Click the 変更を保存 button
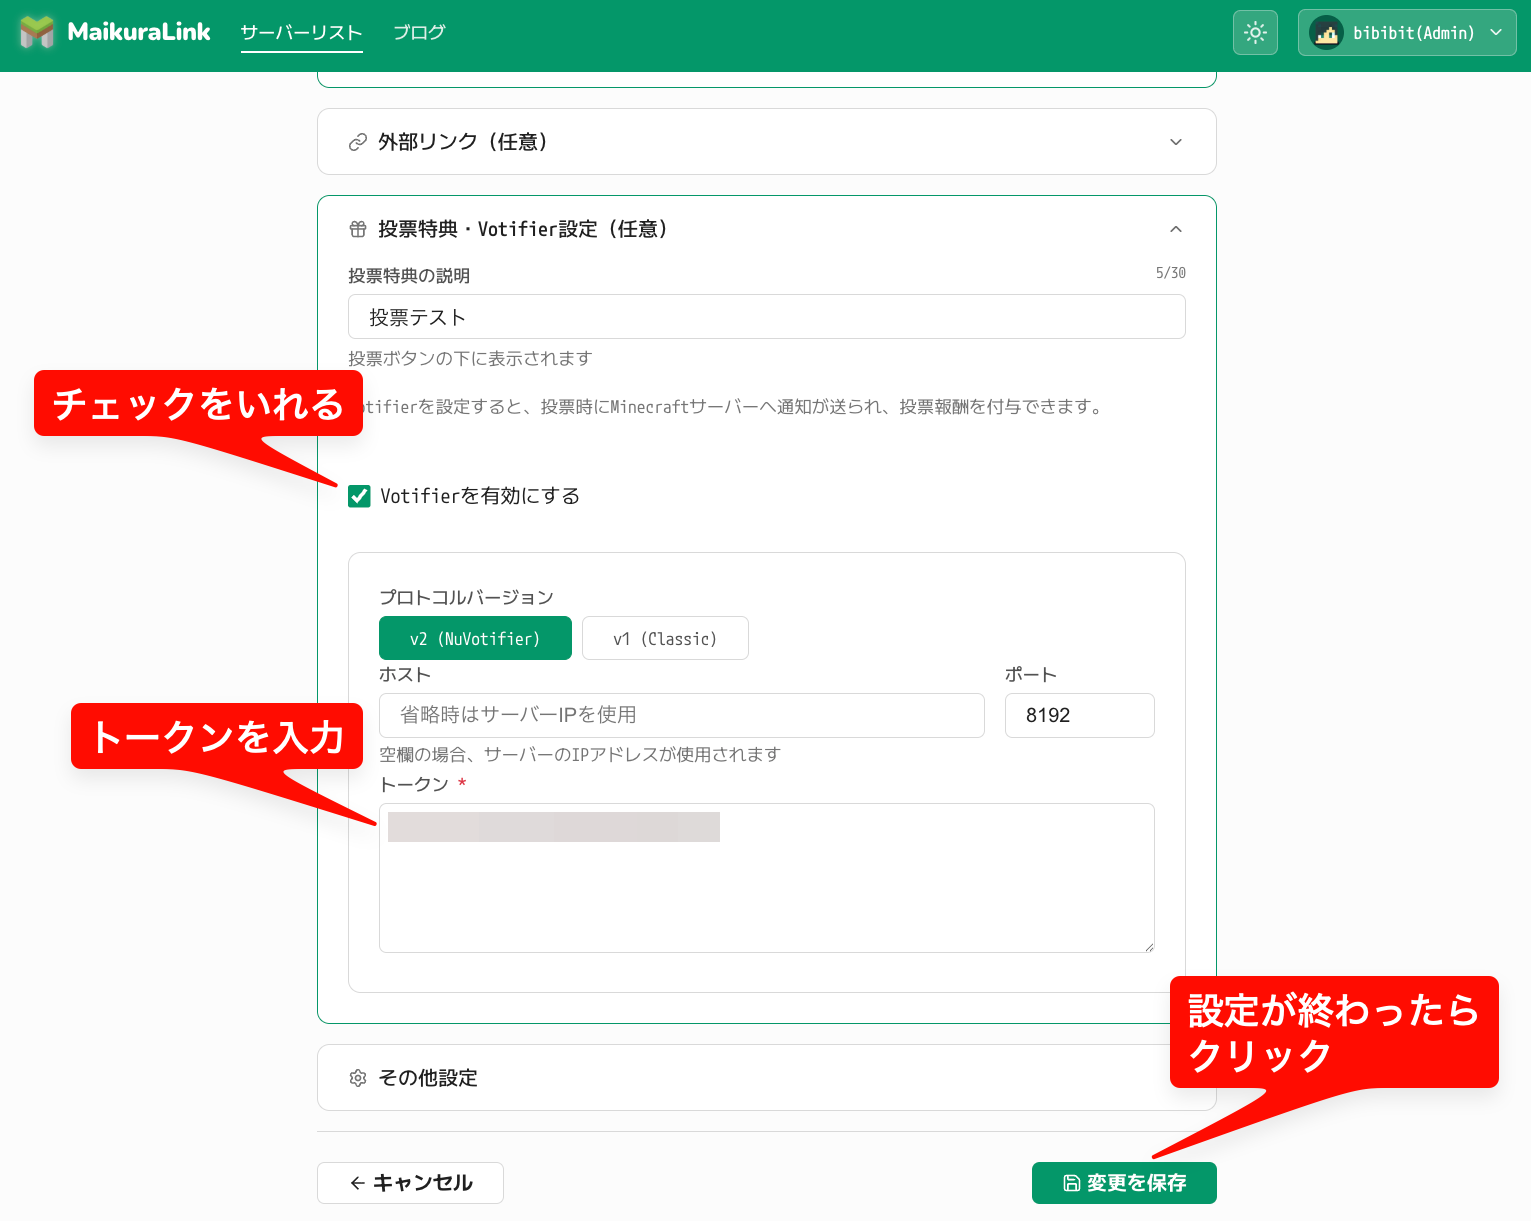This screenshot has height=1221, width=1531. (1124, 1183)
